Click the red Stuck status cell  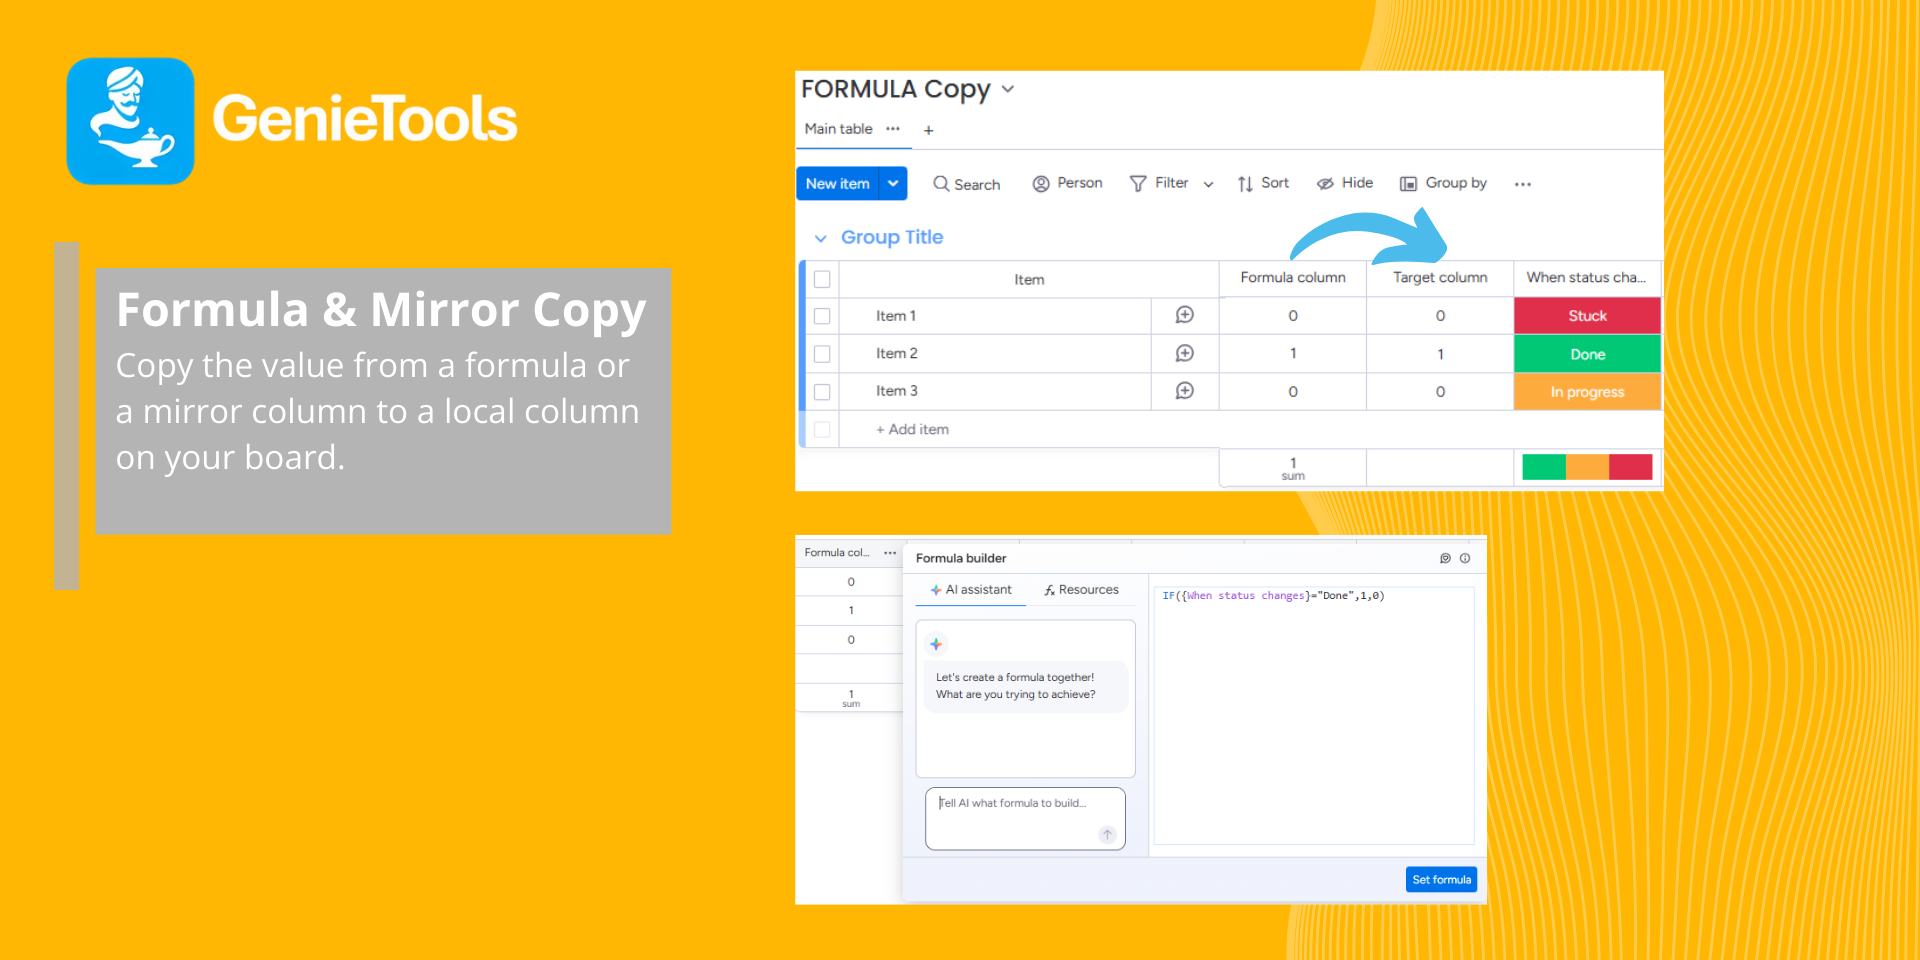click(x=1587, y=316)
